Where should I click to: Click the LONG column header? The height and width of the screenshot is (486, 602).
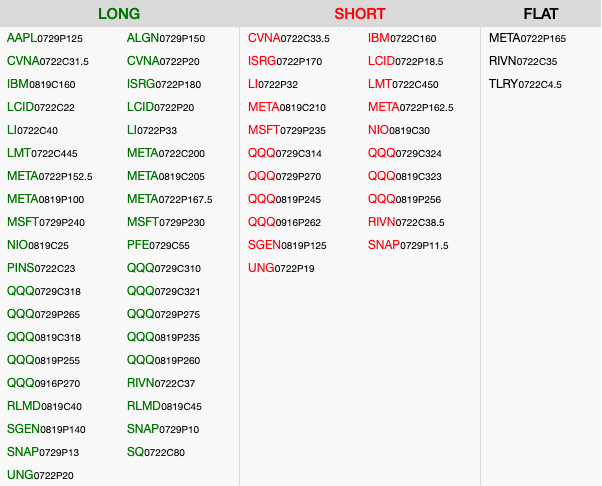tap(119, 14)
